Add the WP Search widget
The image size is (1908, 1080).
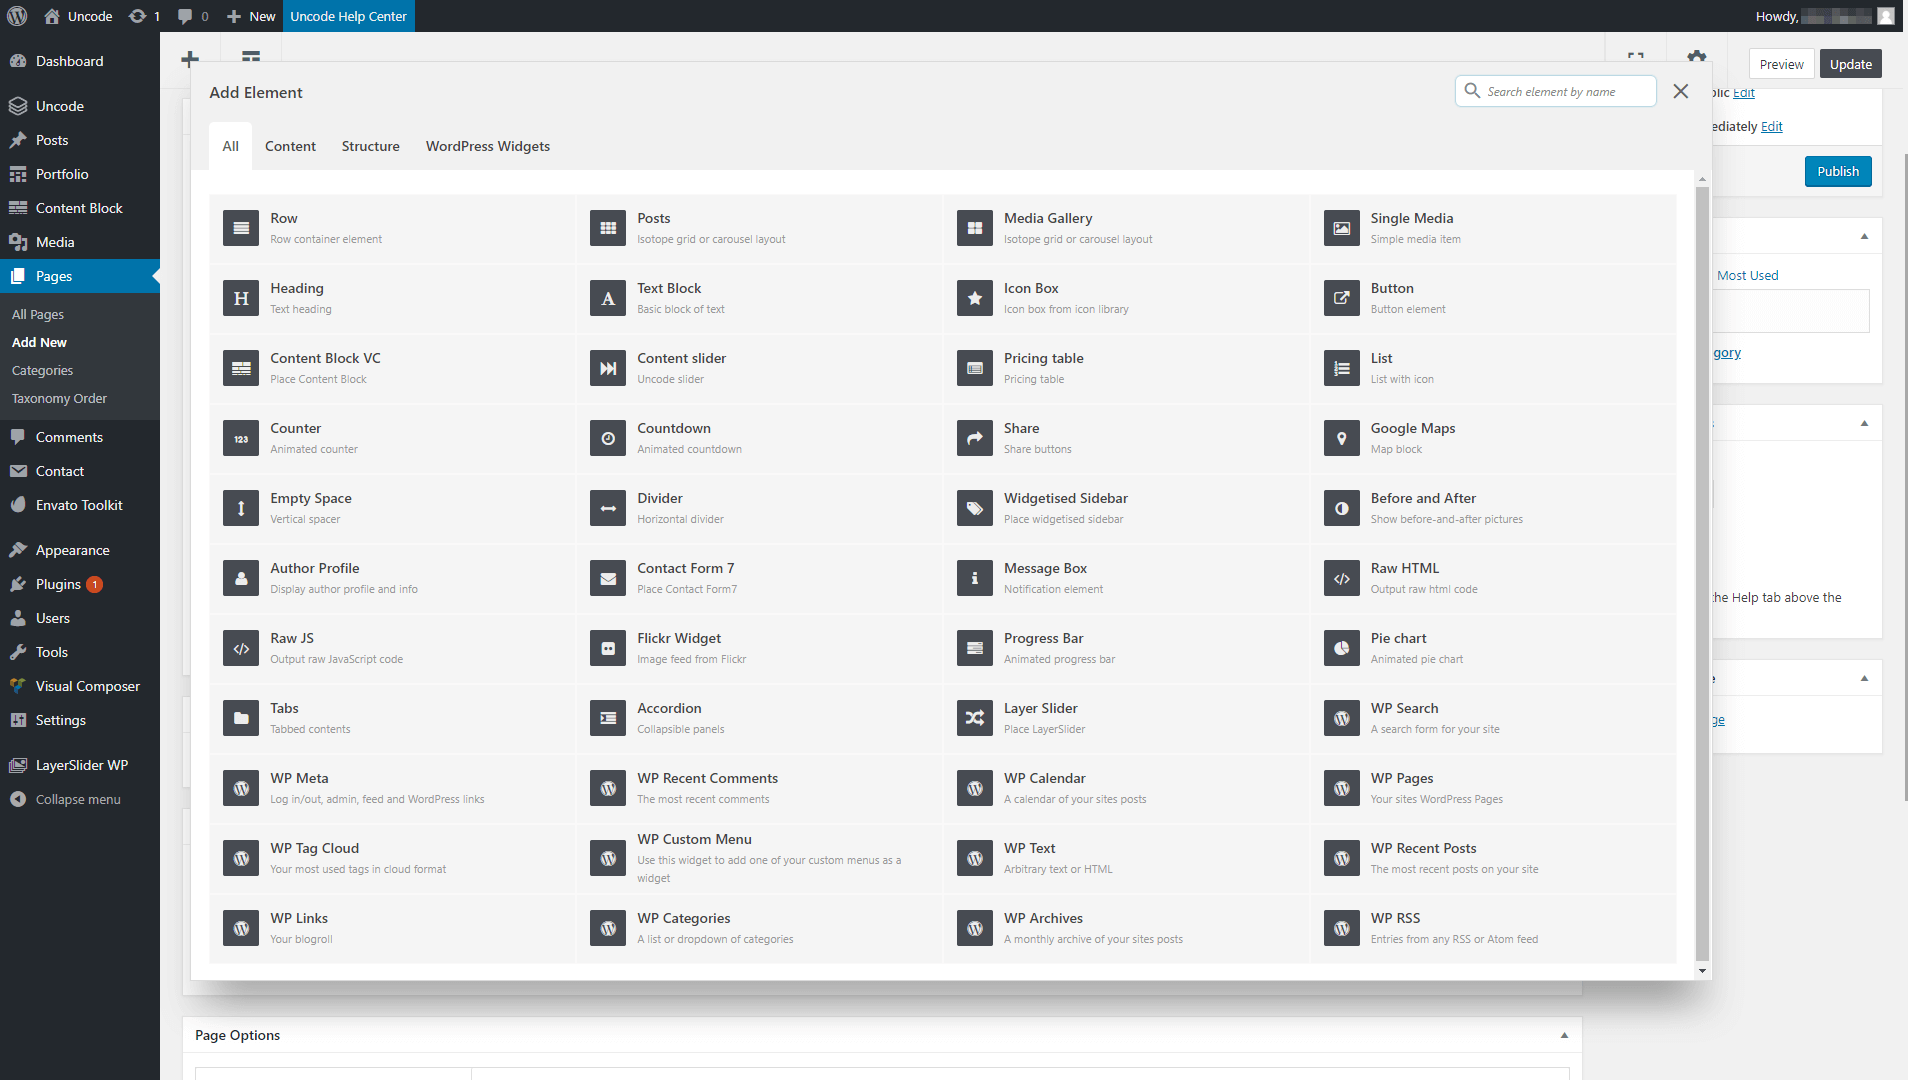point(1493,718)
